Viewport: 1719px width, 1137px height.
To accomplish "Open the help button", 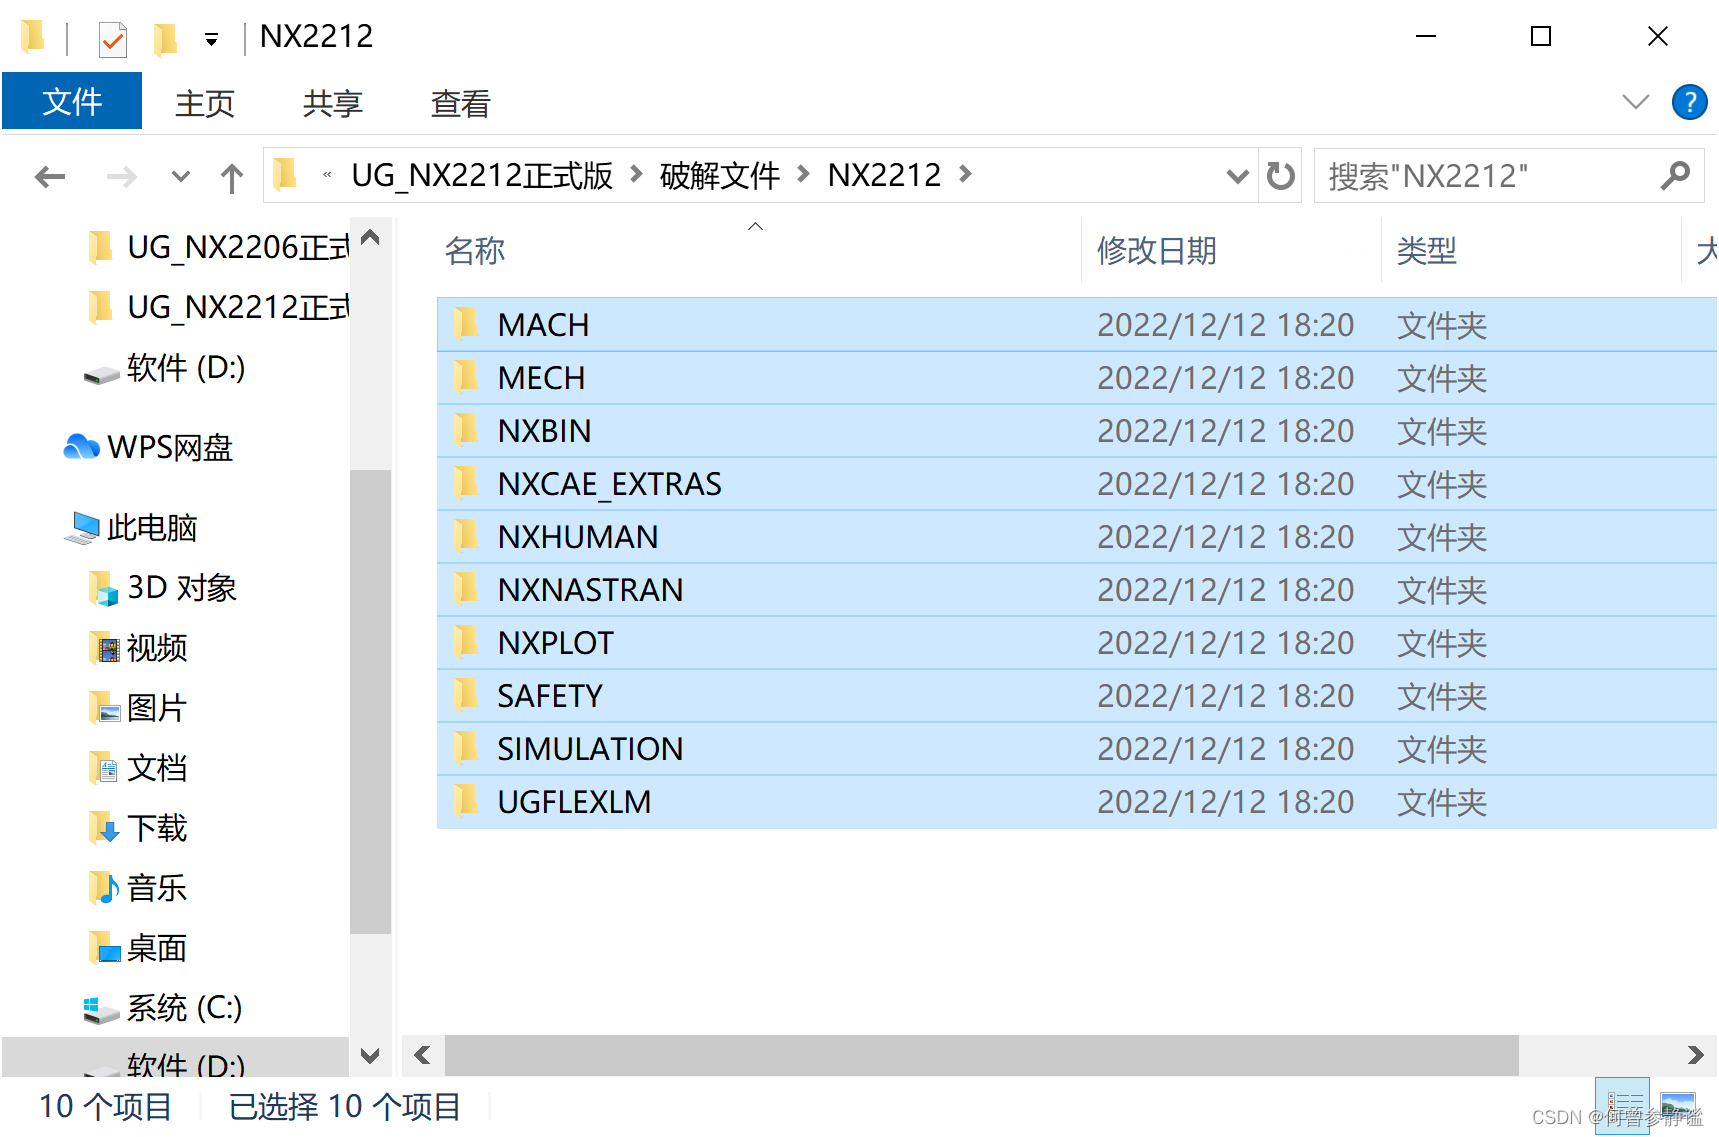I will (1689, 102).
